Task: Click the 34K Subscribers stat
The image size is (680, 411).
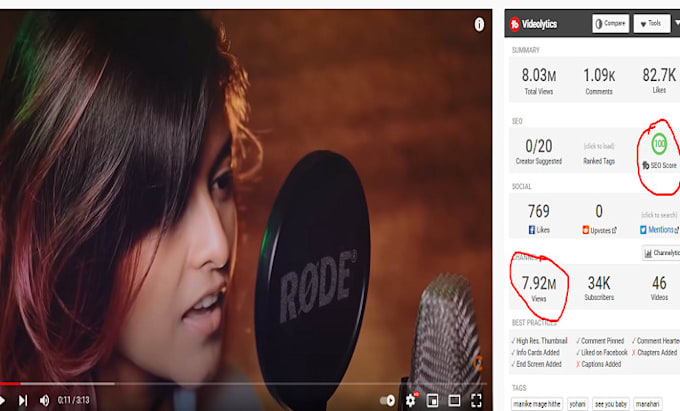Action: click(599, 288)
